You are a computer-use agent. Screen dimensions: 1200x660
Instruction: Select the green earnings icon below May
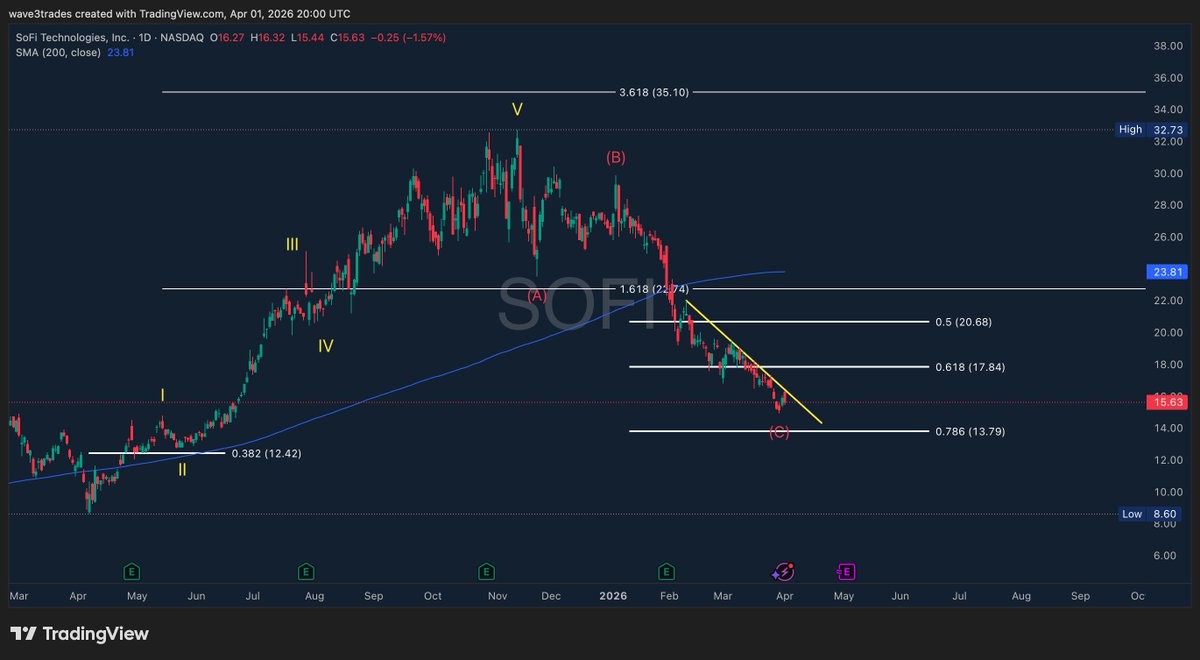coord(130,571)
